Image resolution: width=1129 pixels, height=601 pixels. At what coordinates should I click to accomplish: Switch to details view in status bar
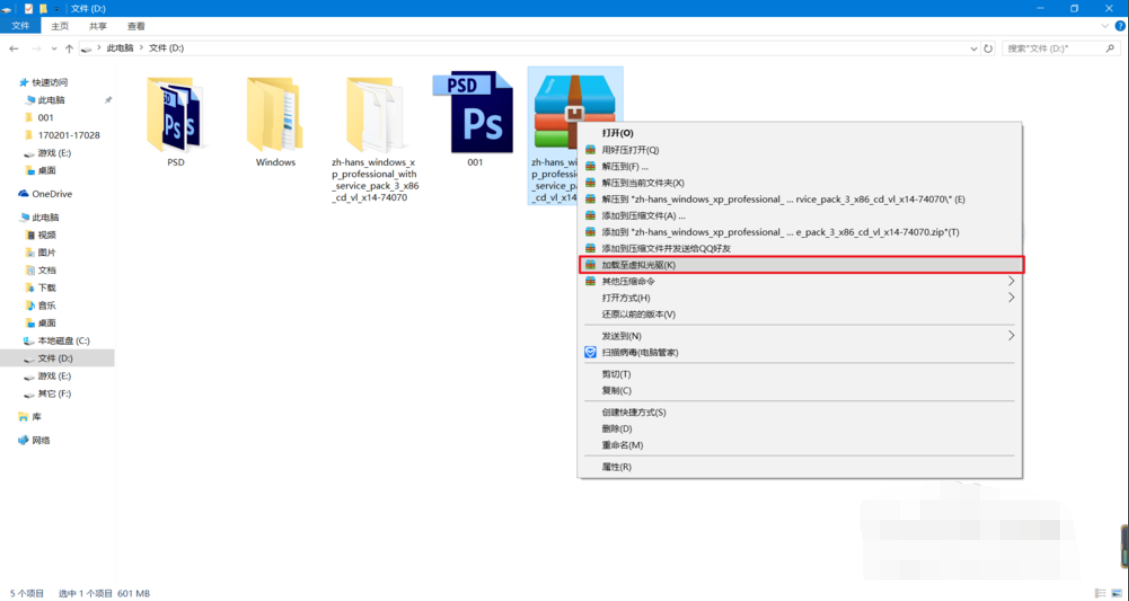coord(1102,594)
